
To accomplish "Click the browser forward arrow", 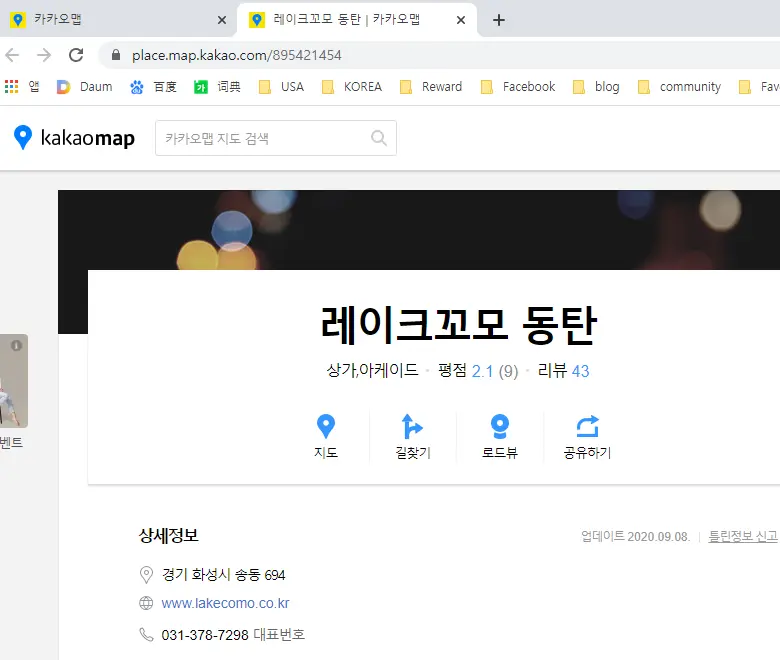I will pyautogui.click(x=44, y=55).
